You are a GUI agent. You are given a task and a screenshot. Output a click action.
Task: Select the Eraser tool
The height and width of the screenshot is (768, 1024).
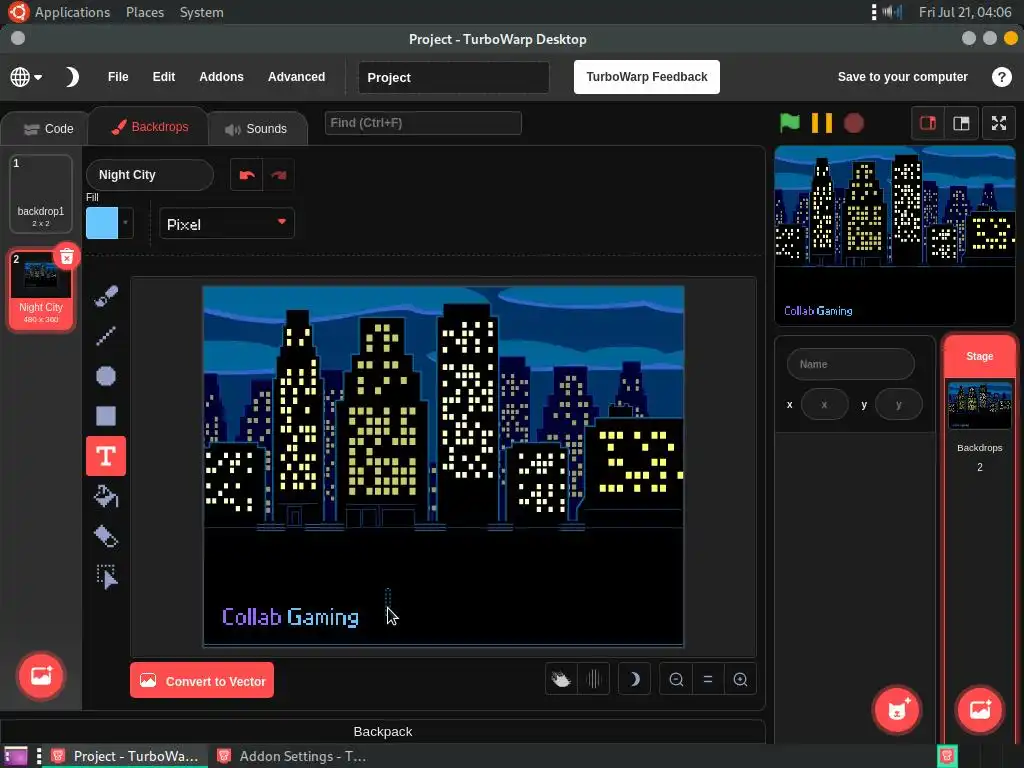pyautogui.click(x=106, y=537)
